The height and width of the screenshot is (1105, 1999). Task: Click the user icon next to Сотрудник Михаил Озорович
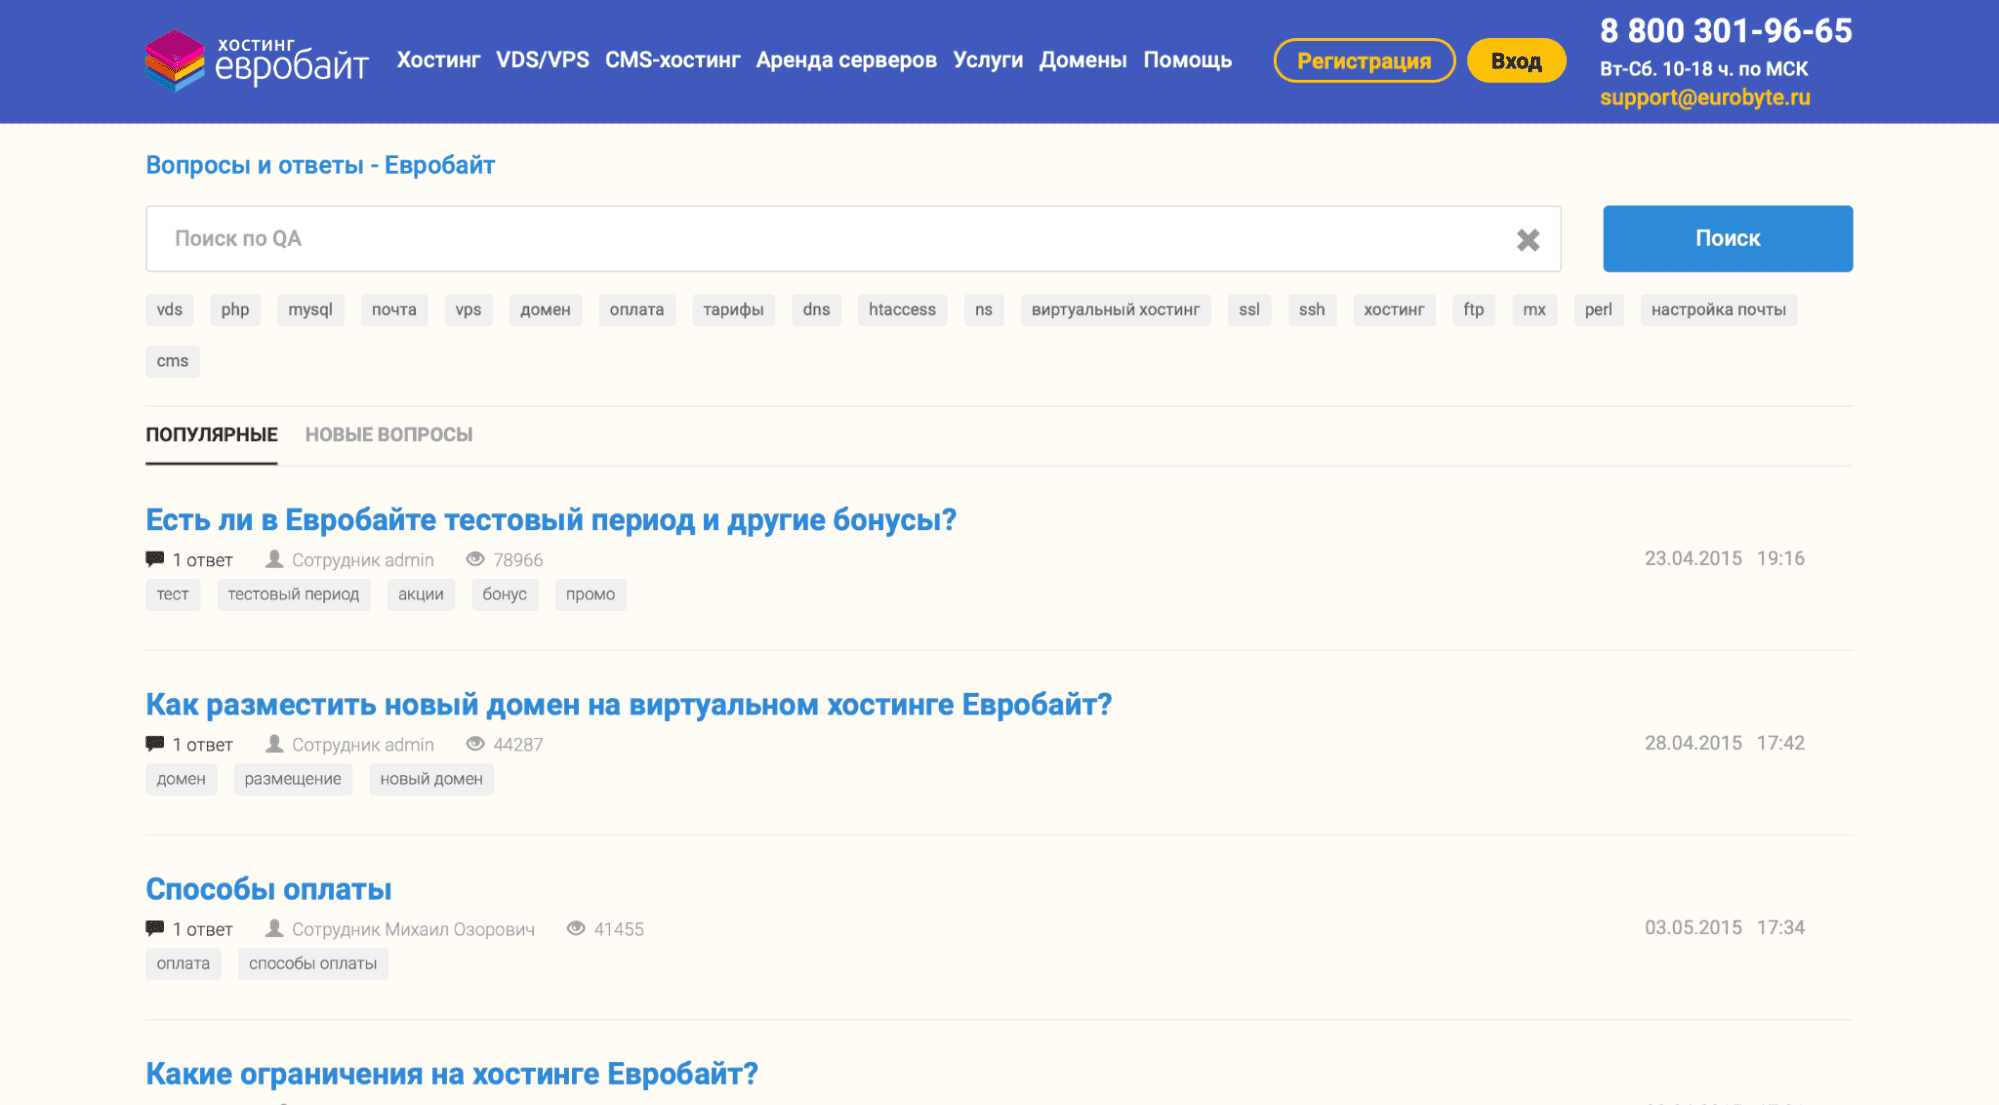tap(274, 928)
